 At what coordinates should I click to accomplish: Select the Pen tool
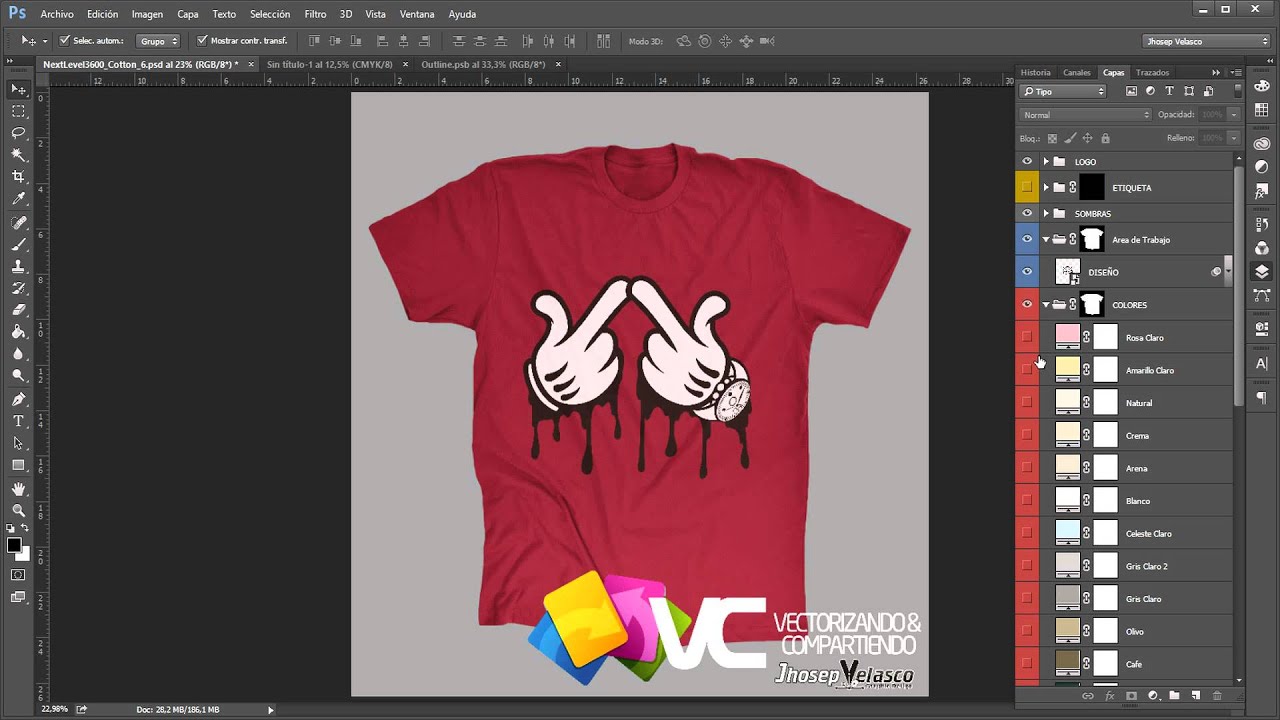click(x=18, y=399)
